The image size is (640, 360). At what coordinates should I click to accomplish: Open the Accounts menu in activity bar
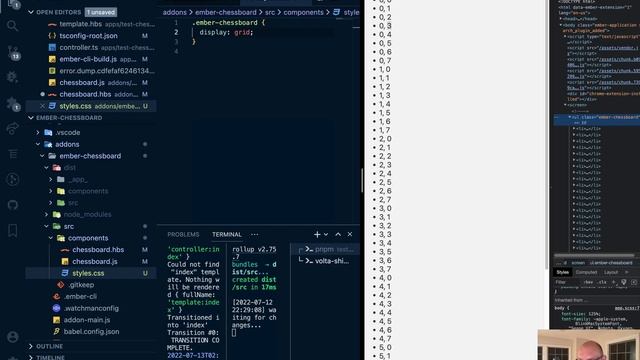pyautogui.click(x=12, y=337)
